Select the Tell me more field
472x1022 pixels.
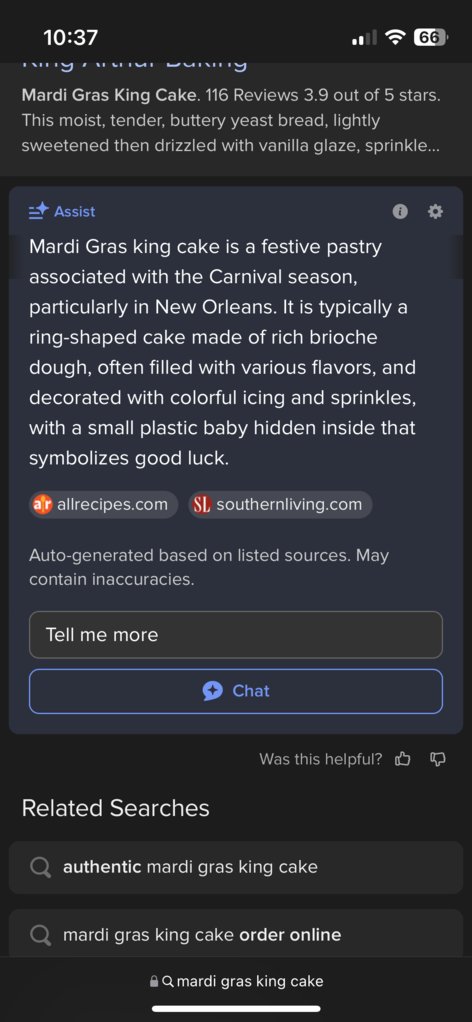point(236,635)
